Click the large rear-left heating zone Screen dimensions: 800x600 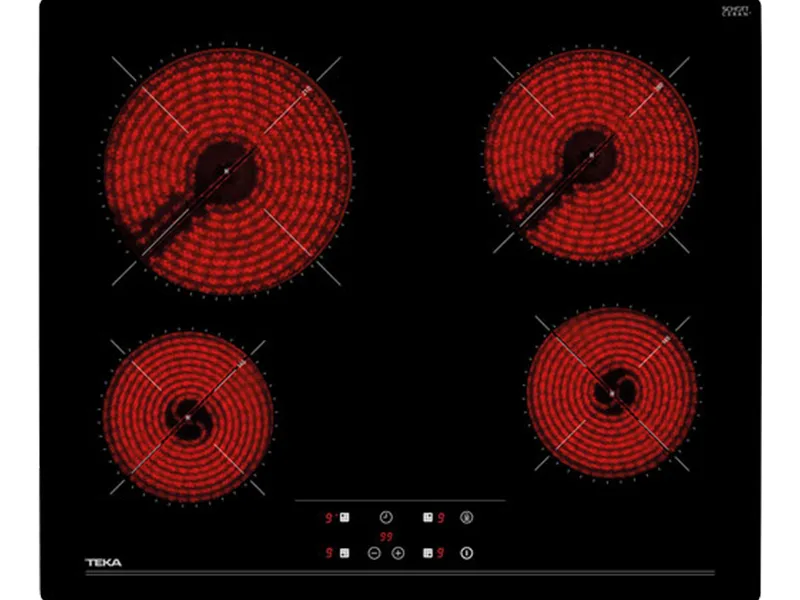228,171
